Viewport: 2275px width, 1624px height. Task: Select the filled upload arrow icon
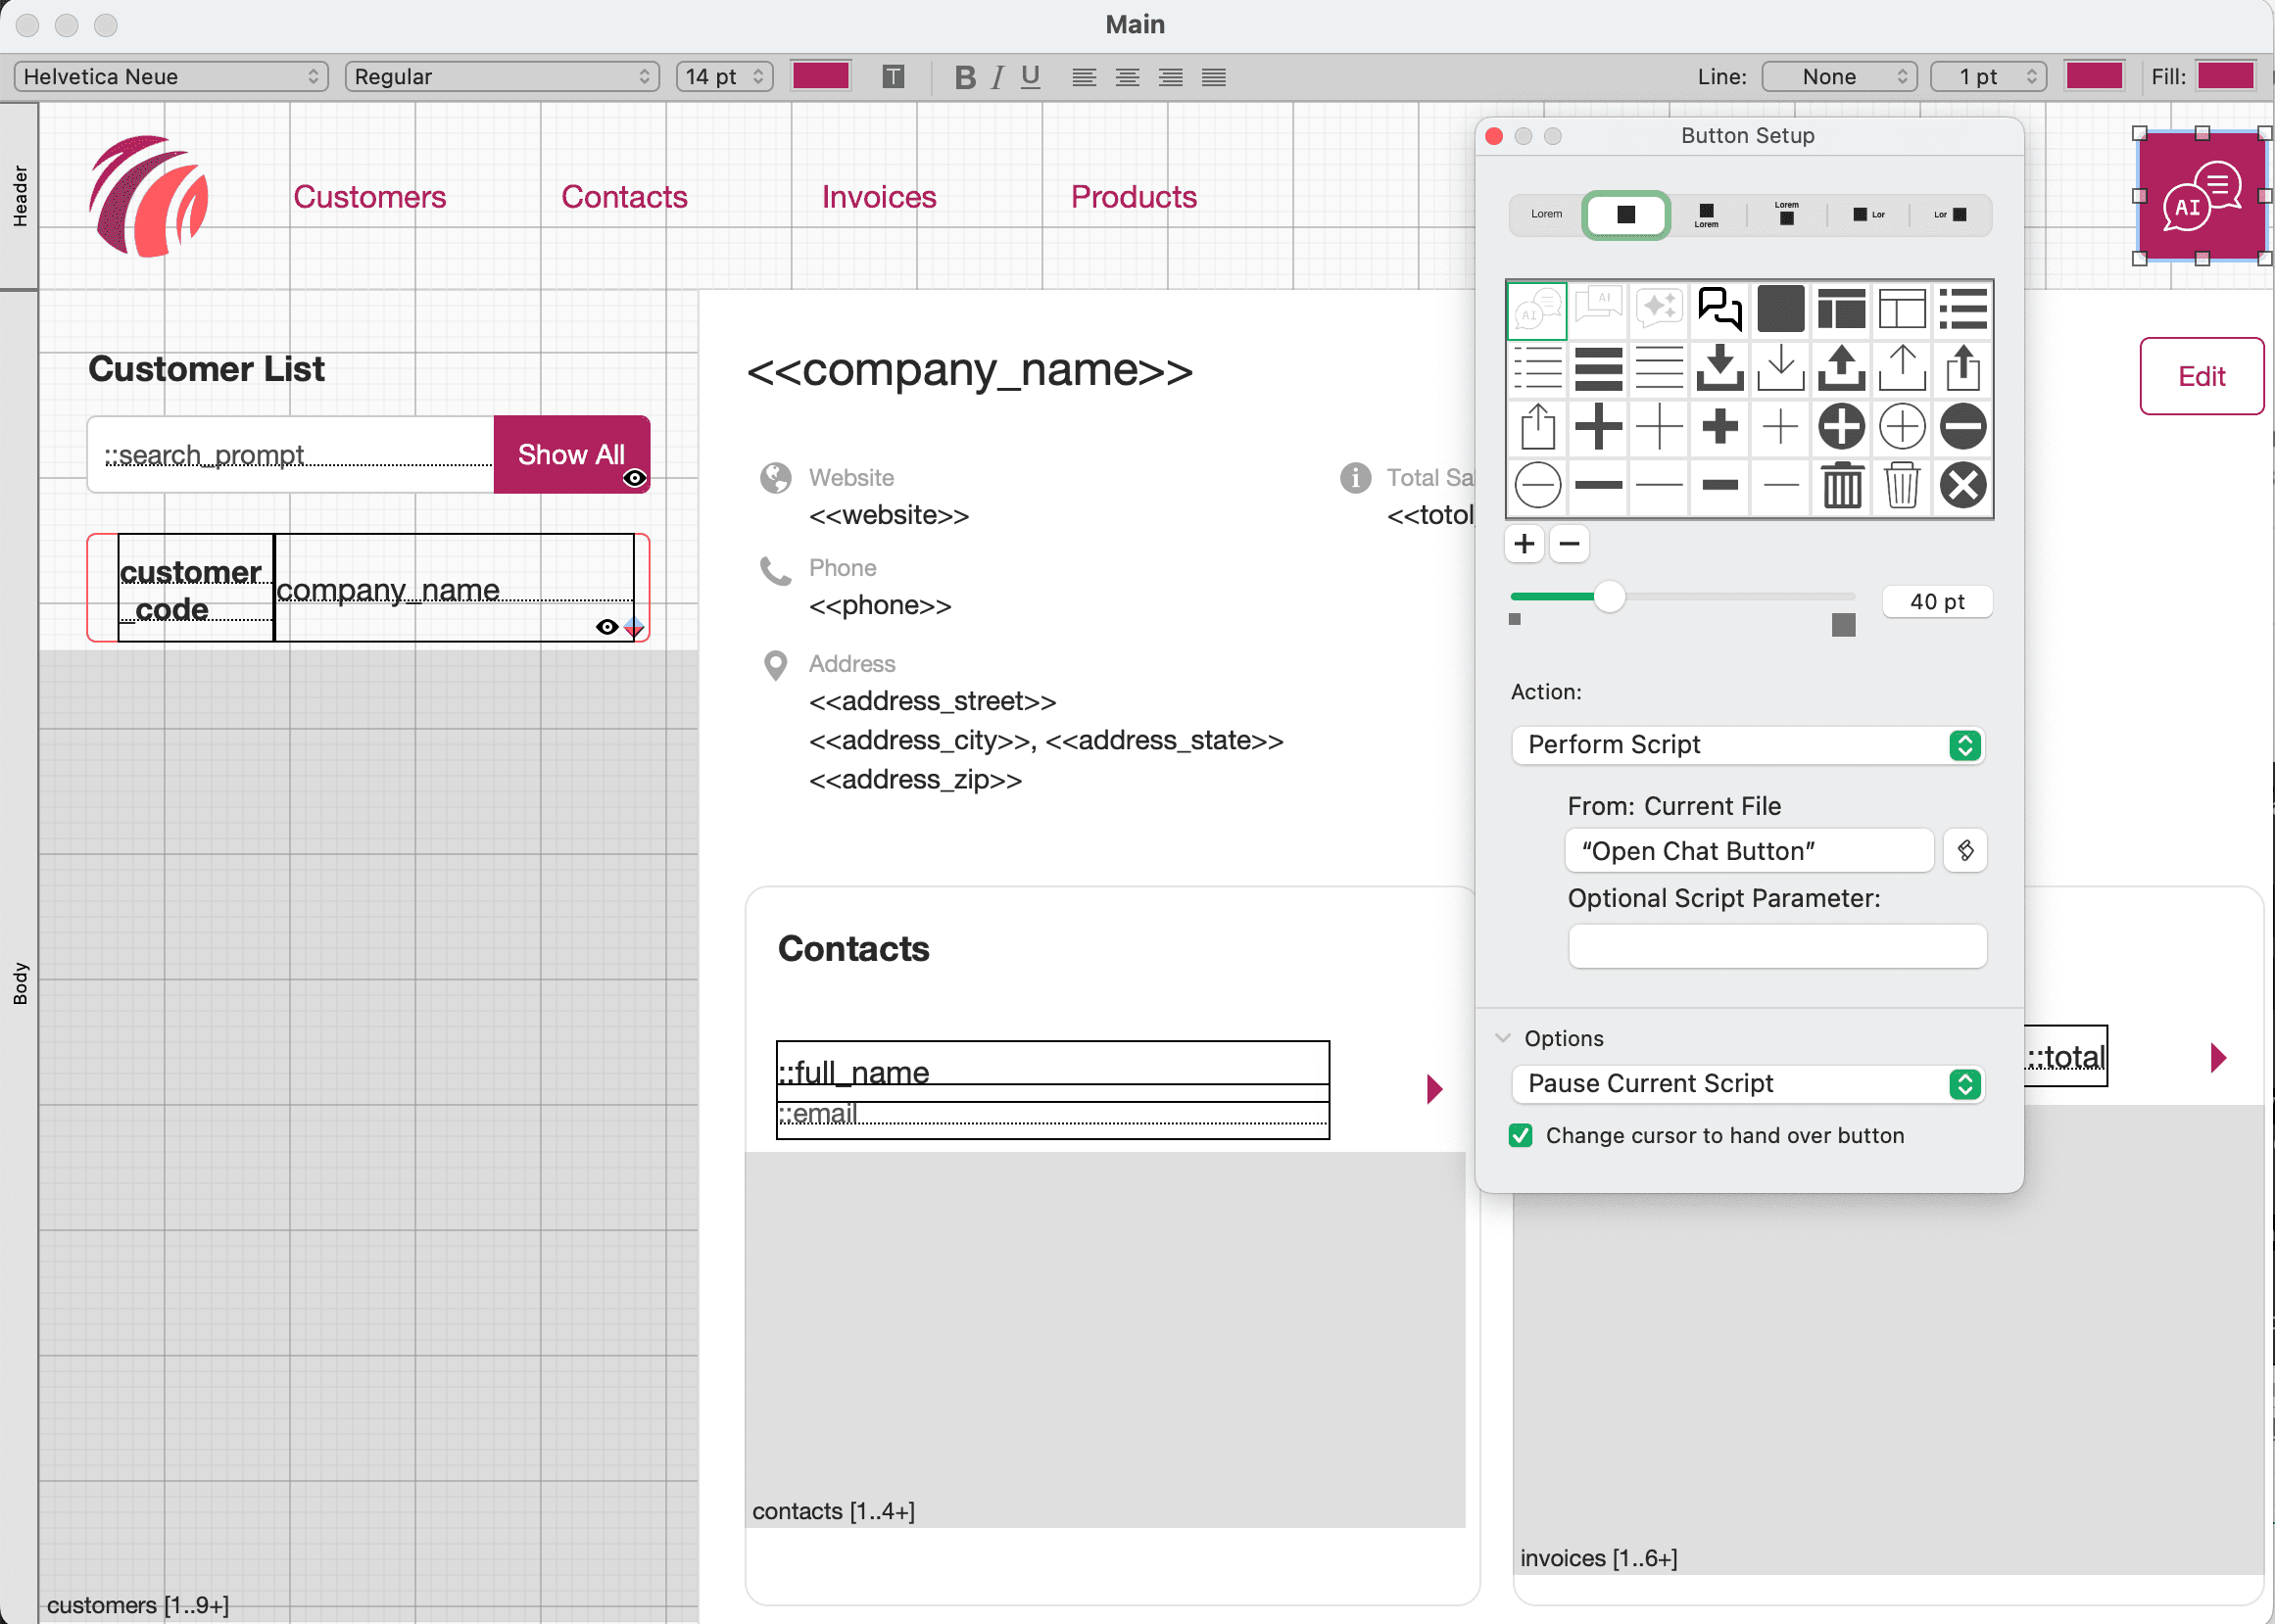(x=1841, y=368)
